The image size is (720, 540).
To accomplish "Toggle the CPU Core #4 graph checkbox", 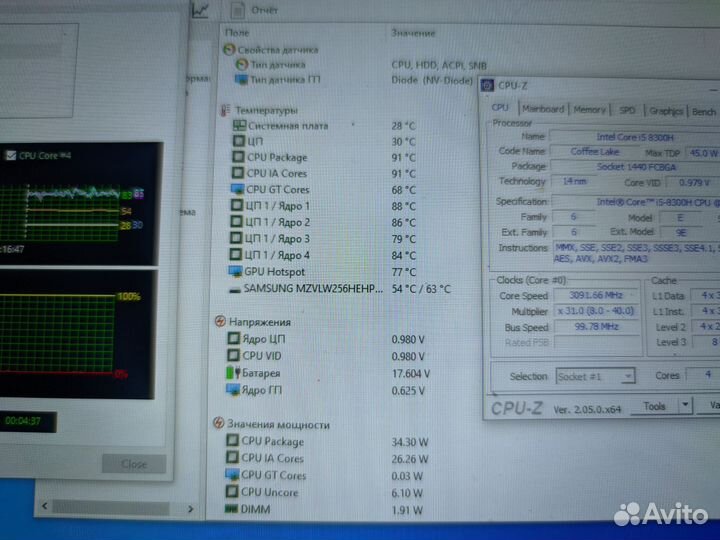I will (x=10, y=156).
